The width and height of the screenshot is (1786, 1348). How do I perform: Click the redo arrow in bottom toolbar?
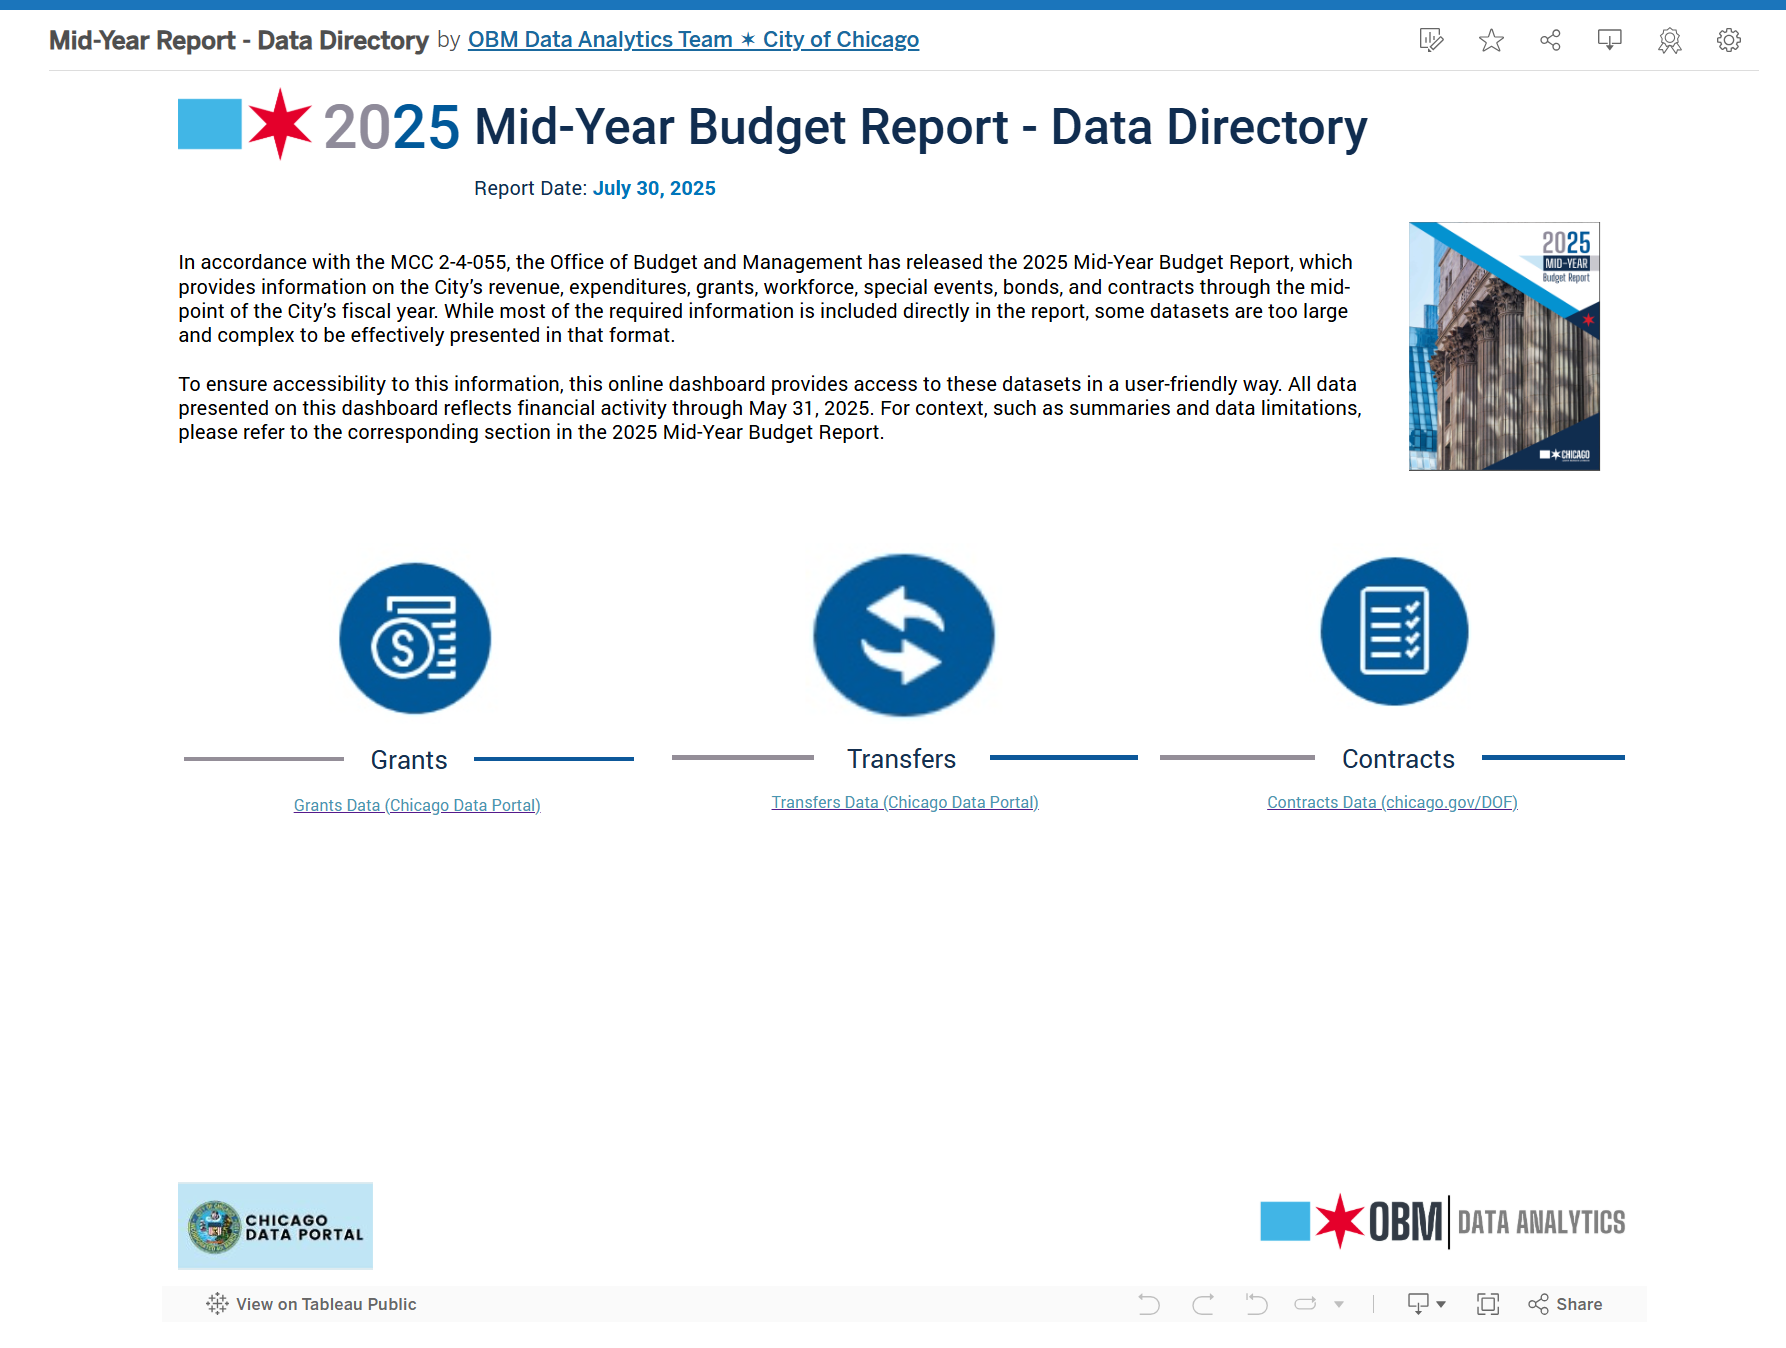click(1203, 1304)
